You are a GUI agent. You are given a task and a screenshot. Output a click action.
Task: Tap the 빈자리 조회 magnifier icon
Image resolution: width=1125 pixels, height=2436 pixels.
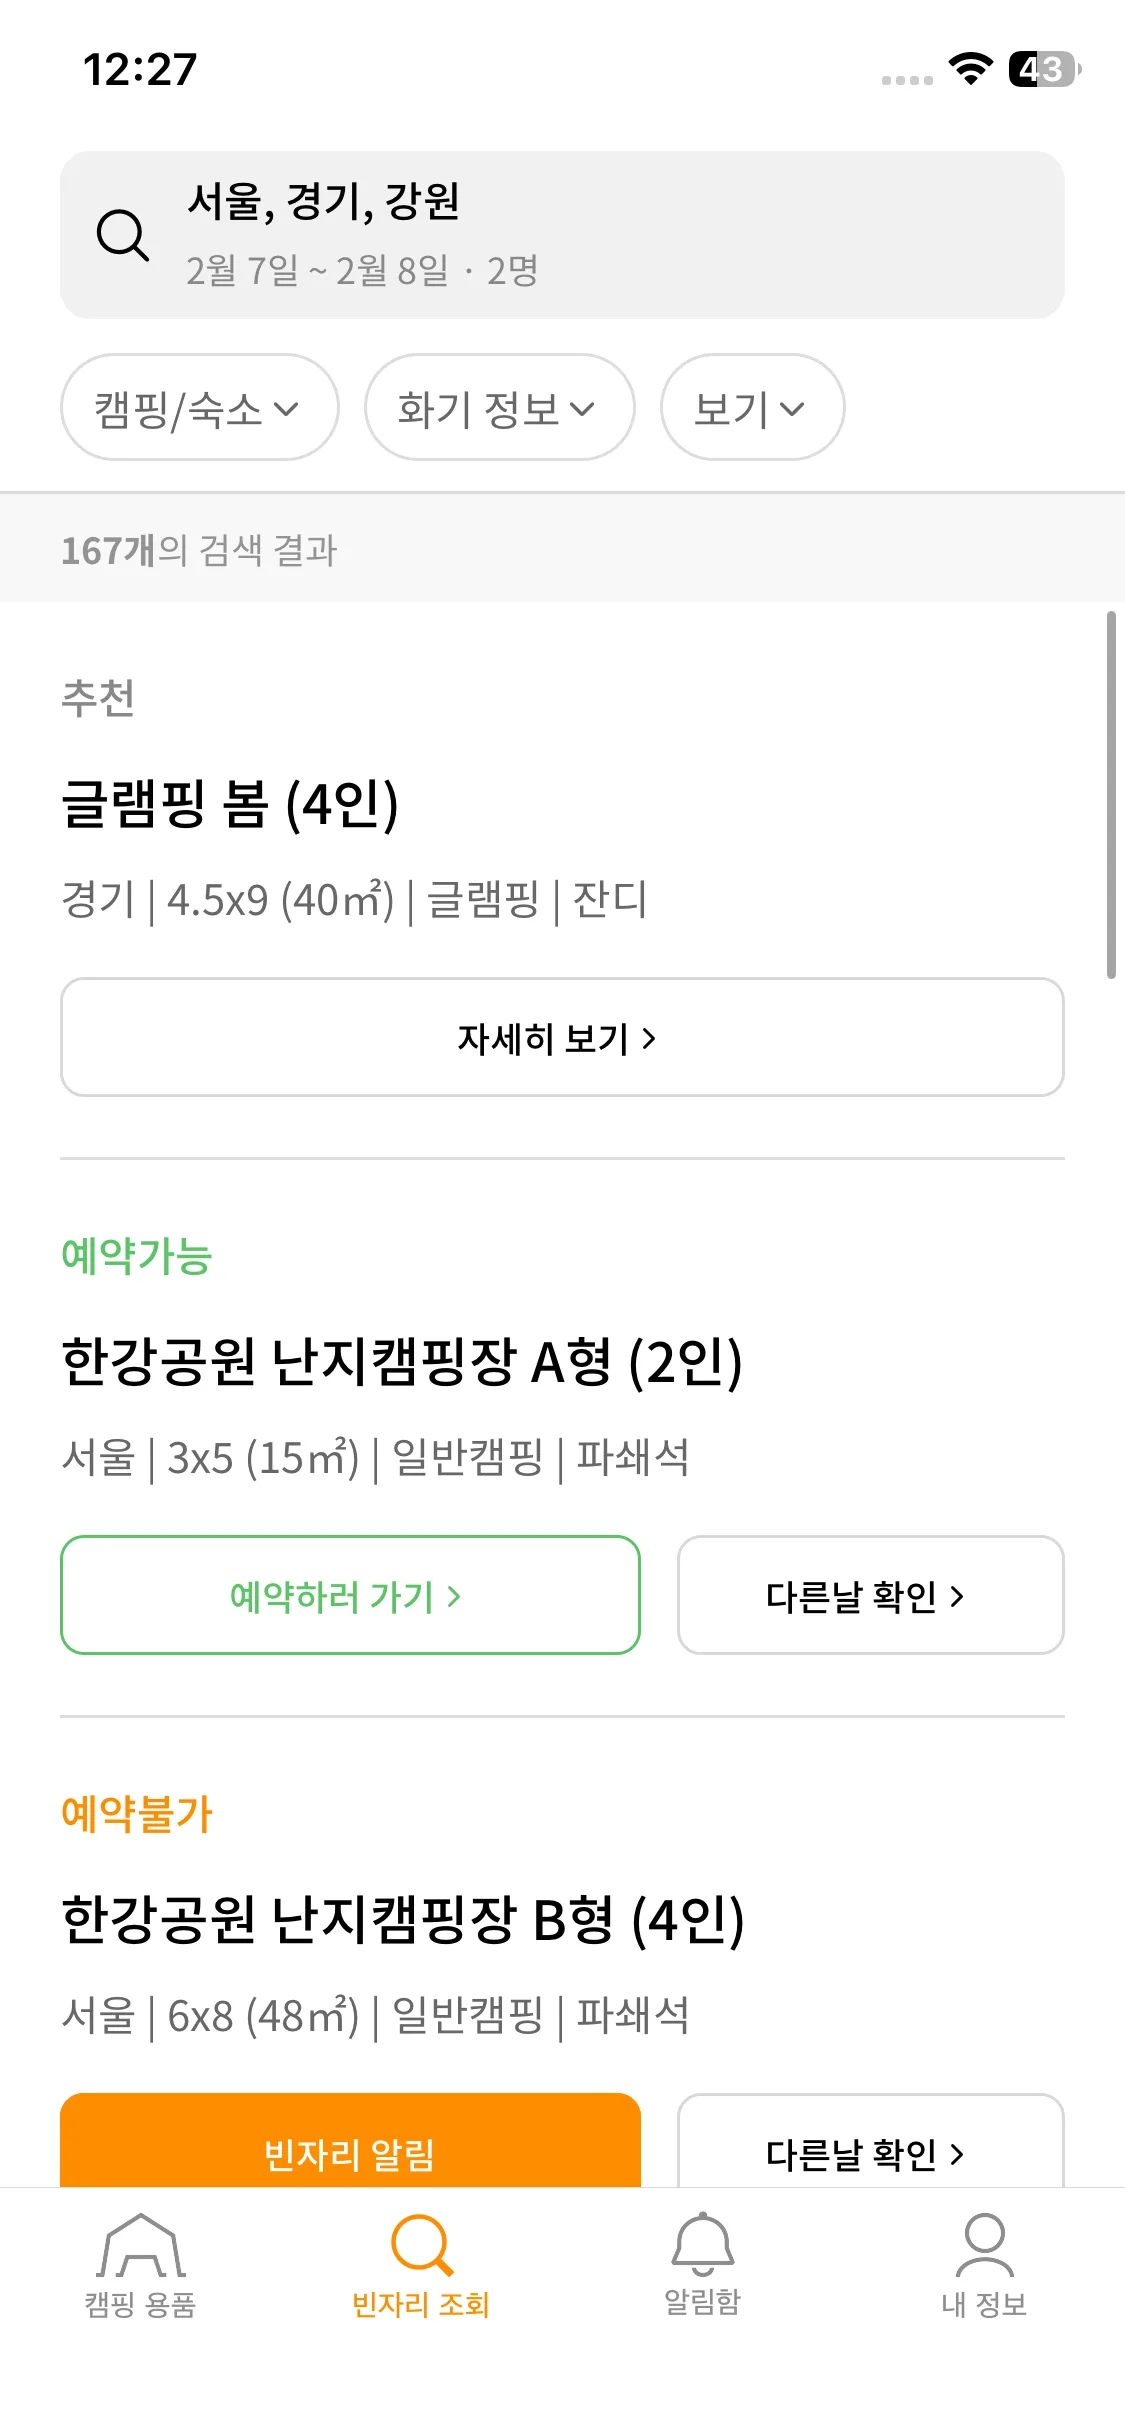point(421,2246)
